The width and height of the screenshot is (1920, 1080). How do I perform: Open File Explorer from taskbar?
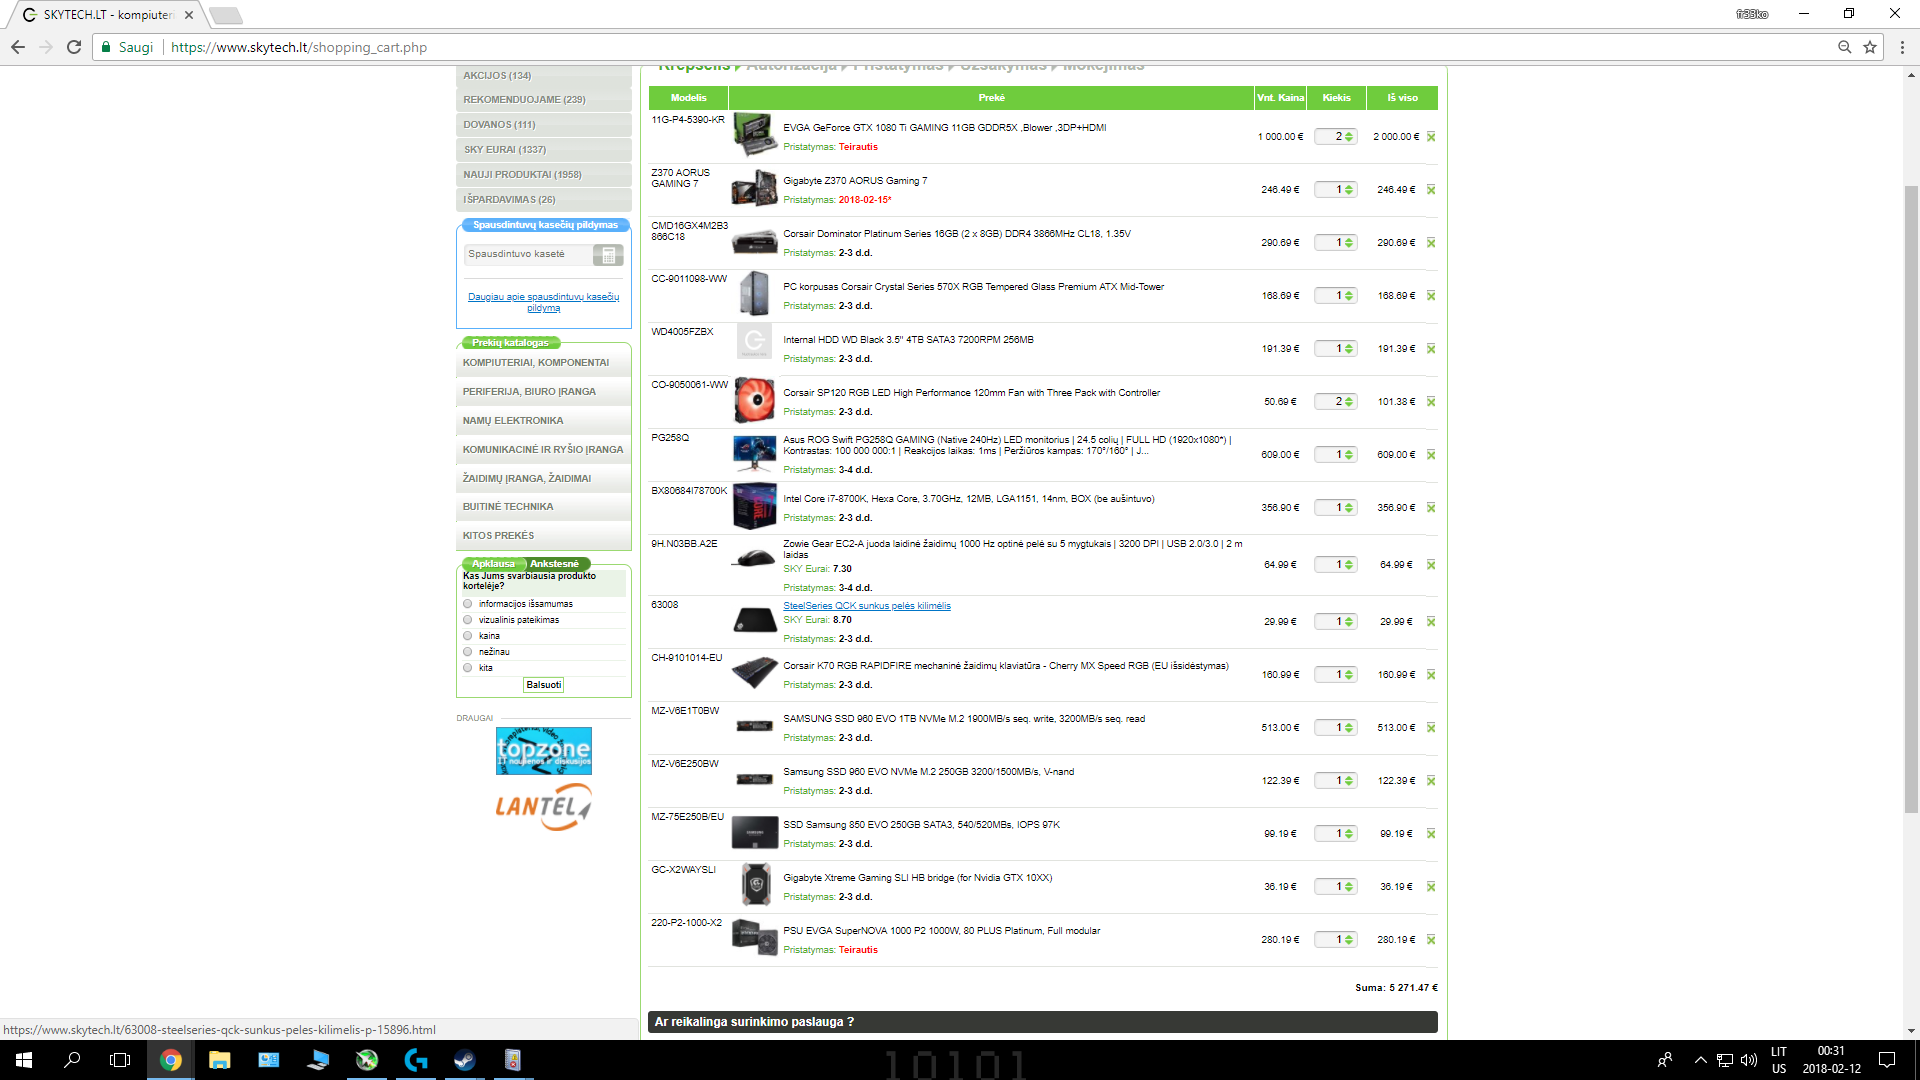pyautogui.click(x=220, y=1060)
